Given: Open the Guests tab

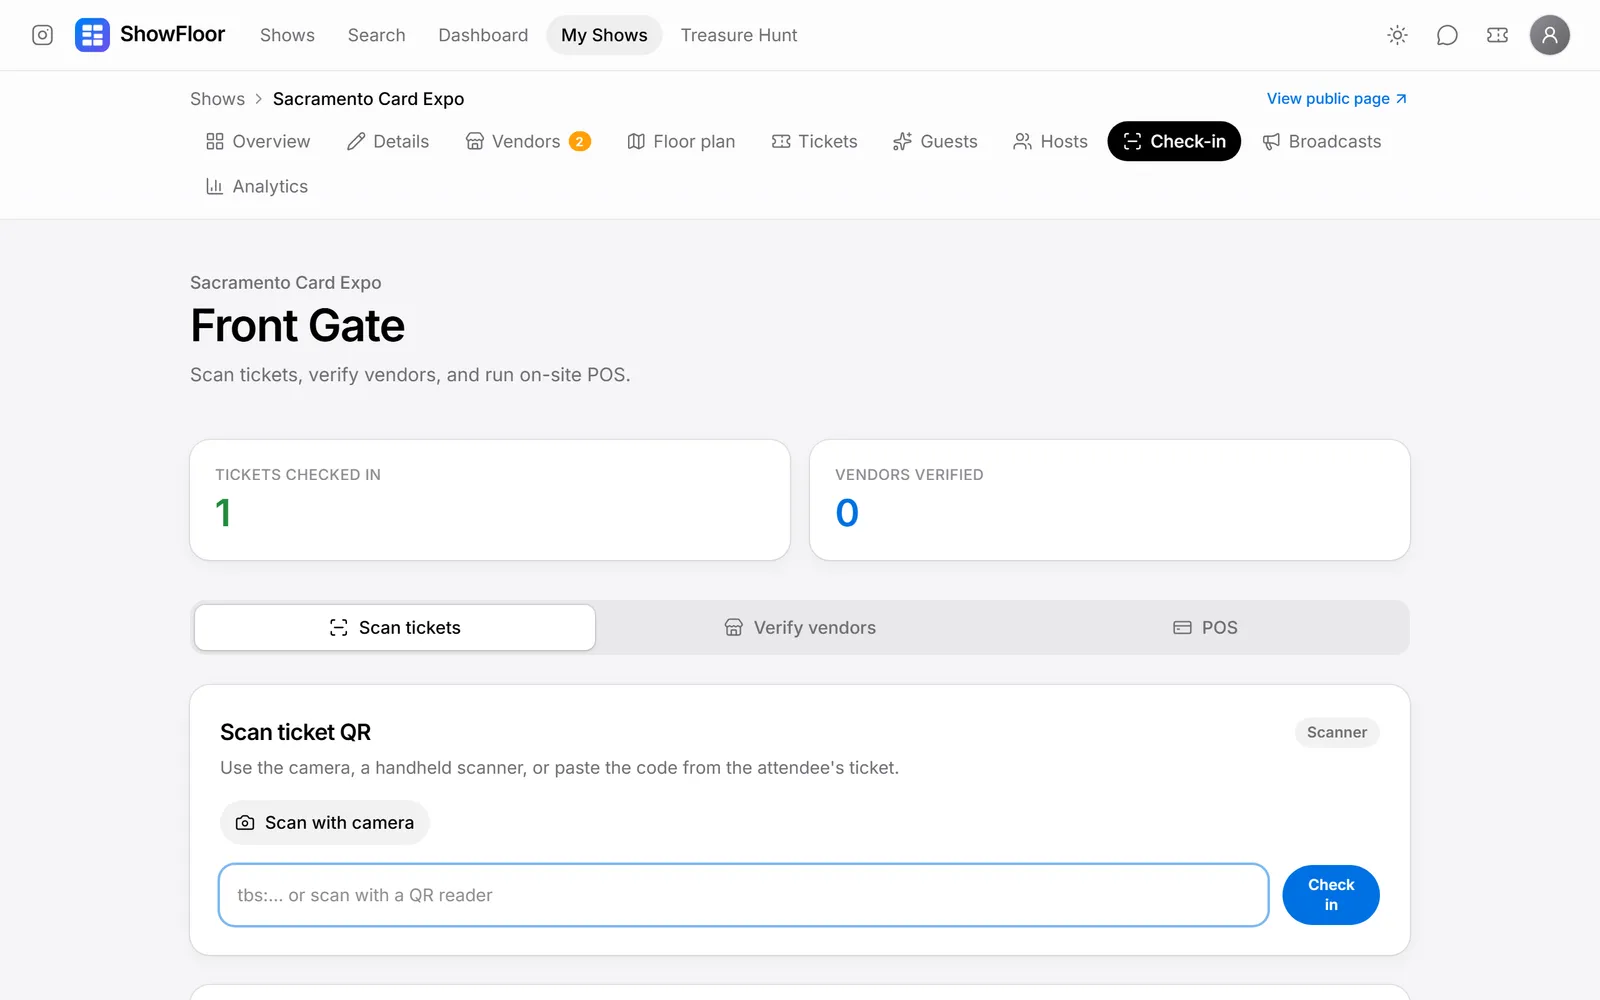Looking at the screenshot, I should click(x=935, y=141).
